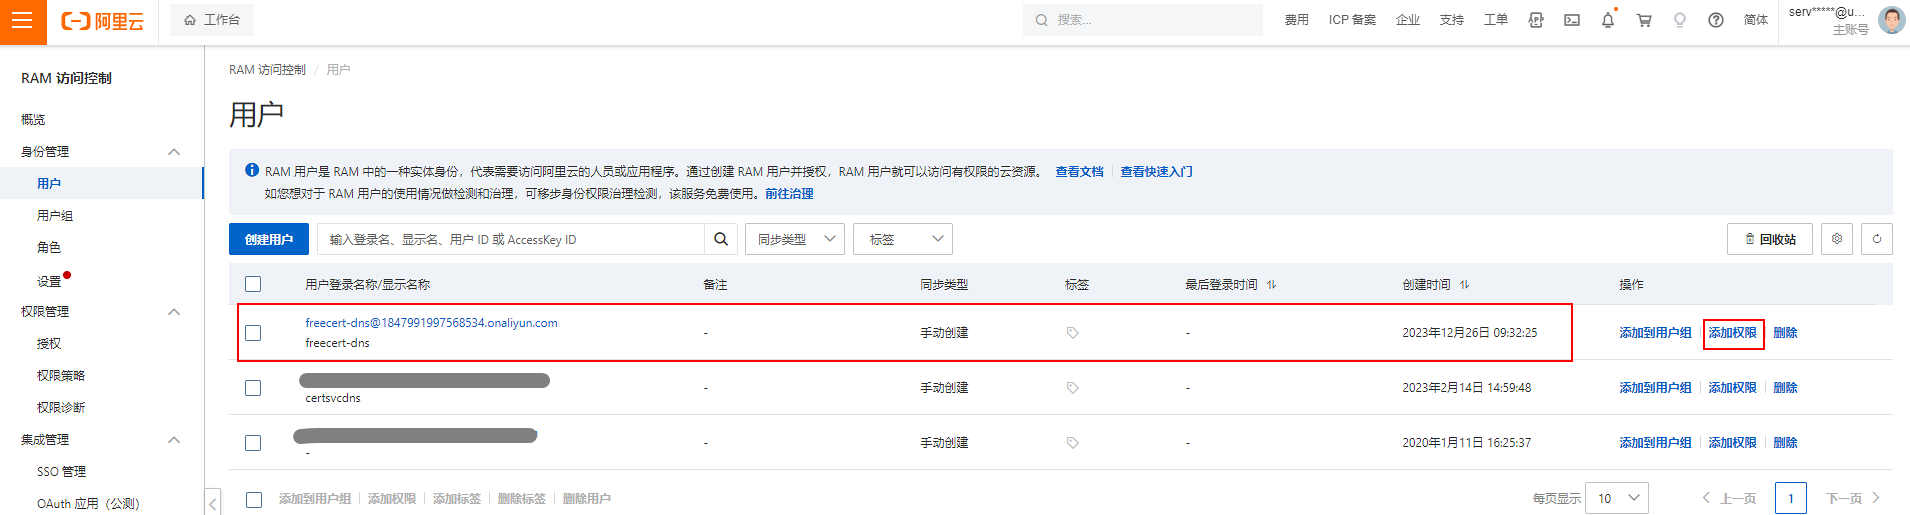Open the notifications bell

coord(1608,20)
